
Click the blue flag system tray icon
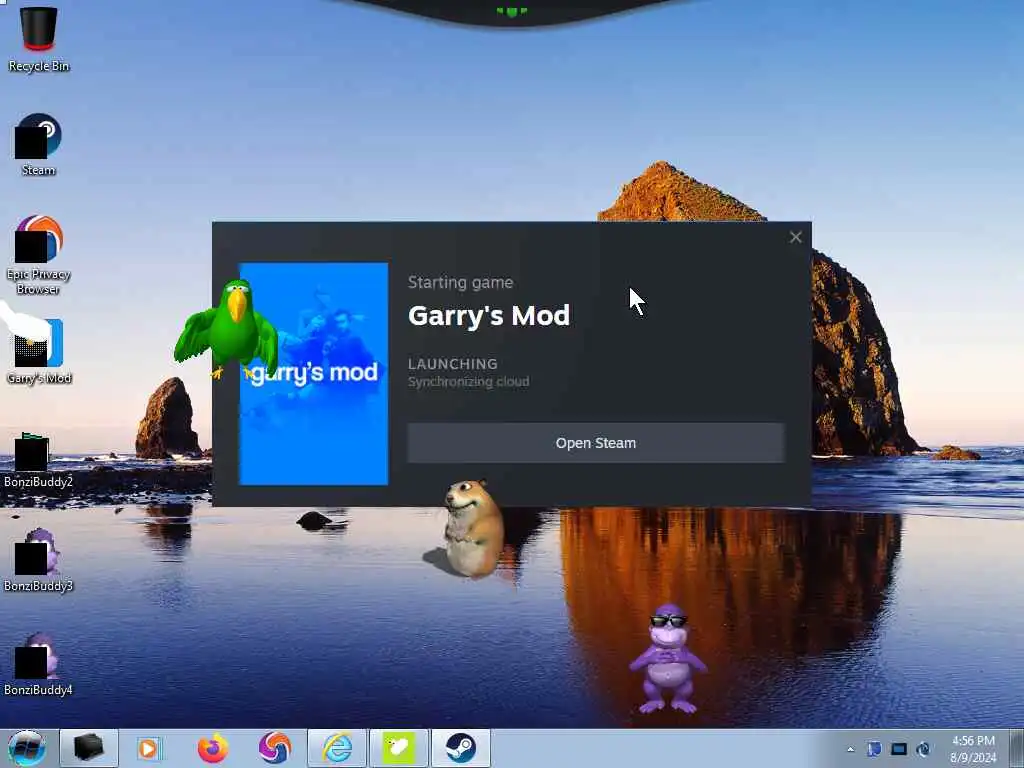point(874,749)
